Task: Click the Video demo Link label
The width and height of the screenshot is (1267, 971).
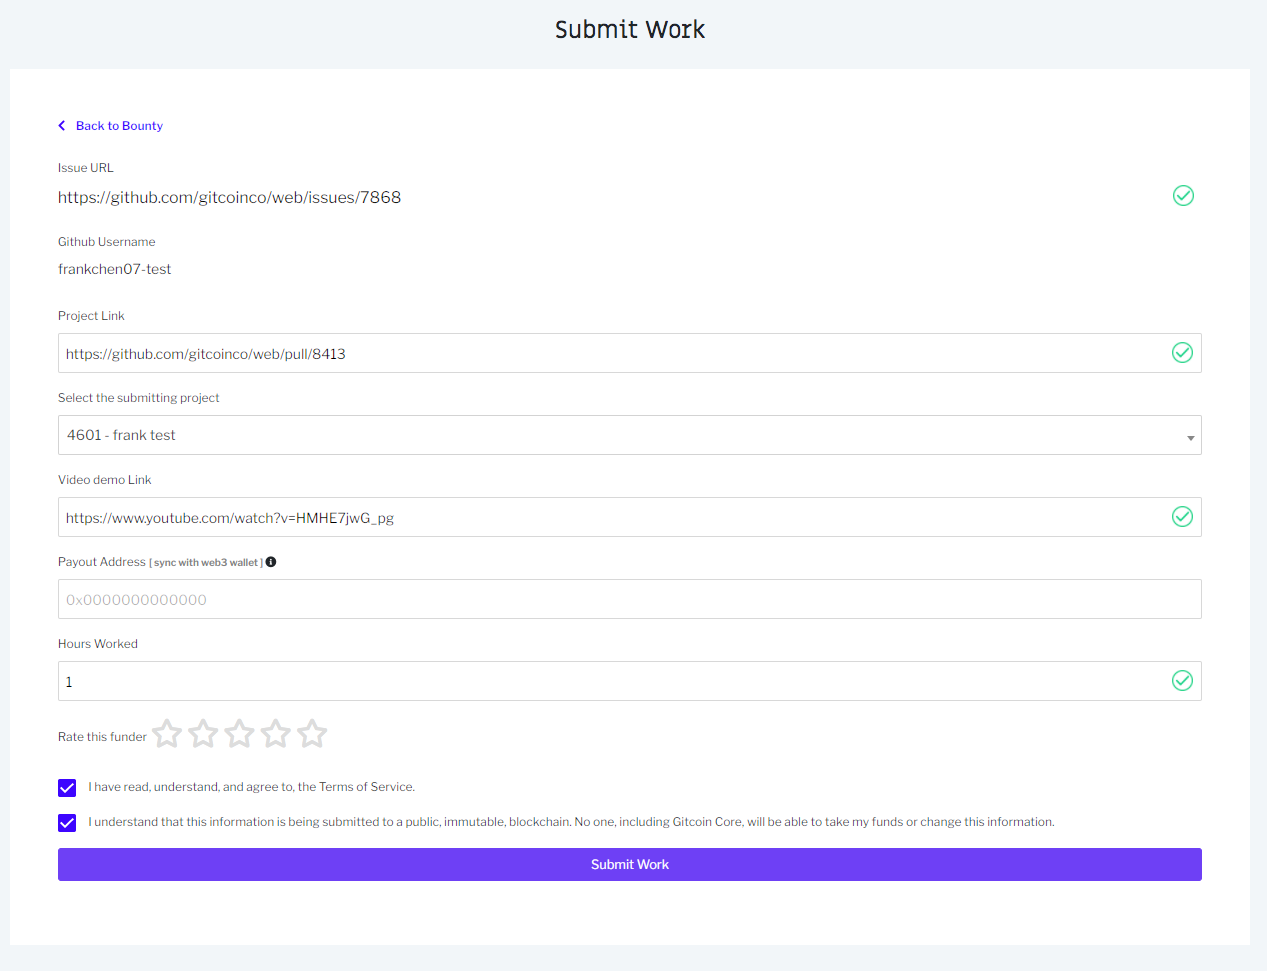Action: point(104,480)
